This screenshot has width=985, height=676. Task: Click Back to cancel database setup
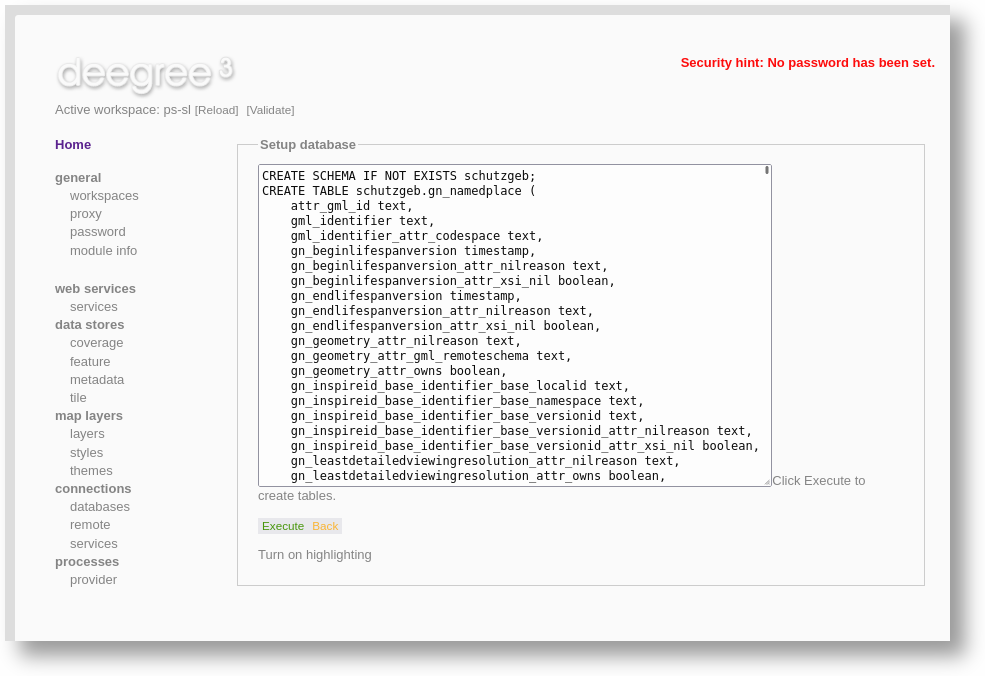pos(325,525)
